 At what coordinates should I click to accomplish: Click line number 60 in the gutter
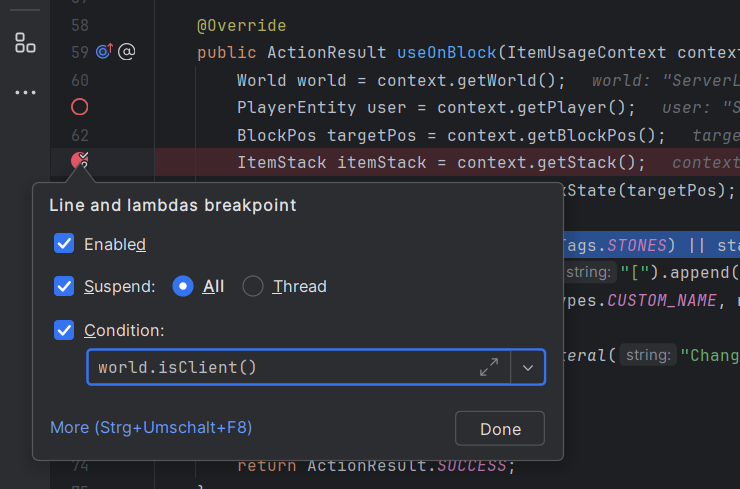(x=80, y=80)
